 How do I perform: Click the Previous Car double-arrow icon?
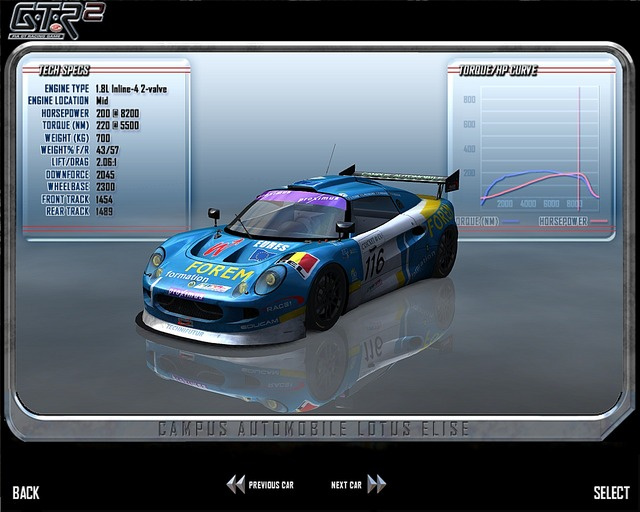(236, 484)
